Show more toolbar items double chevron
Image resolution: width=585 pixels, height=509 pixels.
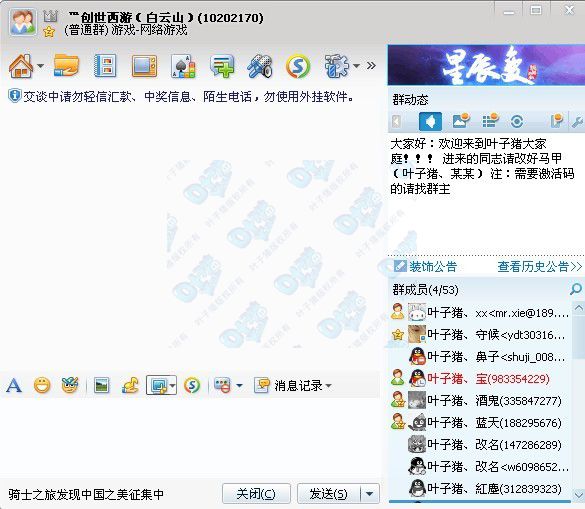371,66
